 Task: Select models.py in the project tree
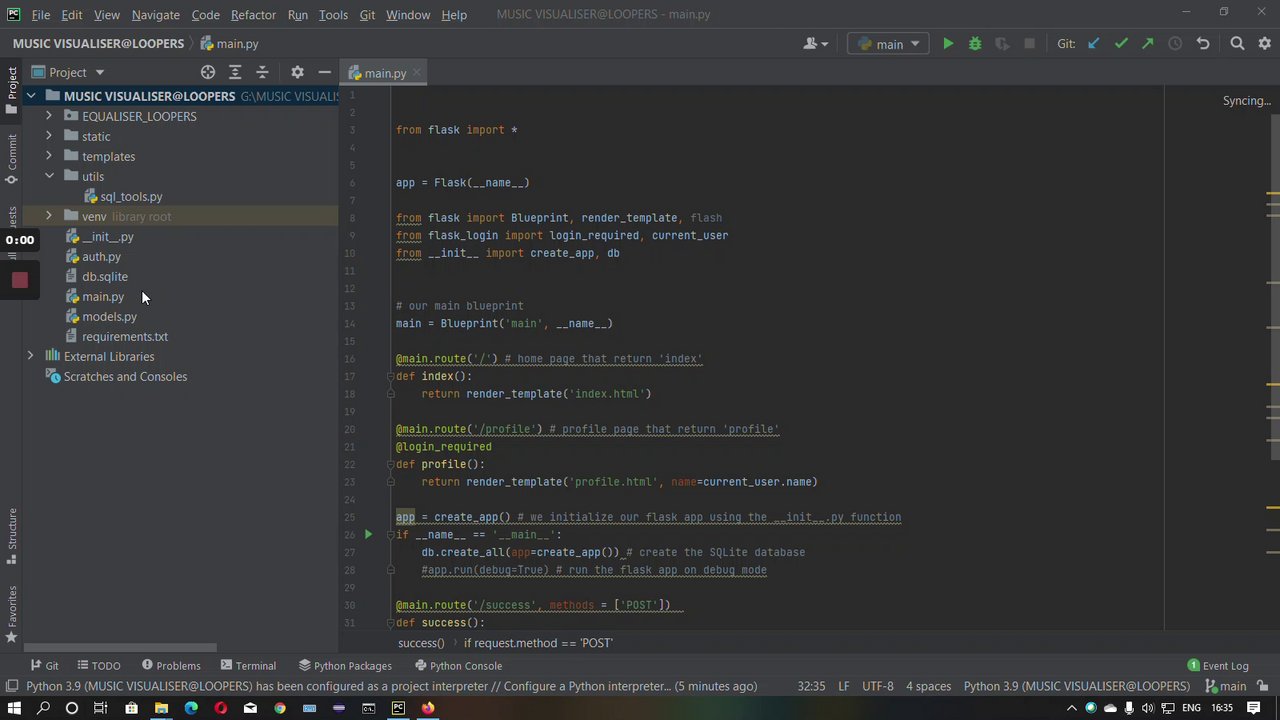[x=109, y=316]
